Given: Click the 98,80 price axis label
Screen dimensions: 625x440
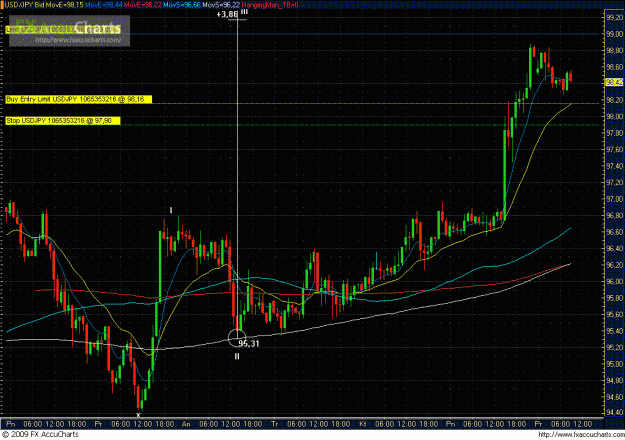Looking at the screenshot, I should click(614, 51).
